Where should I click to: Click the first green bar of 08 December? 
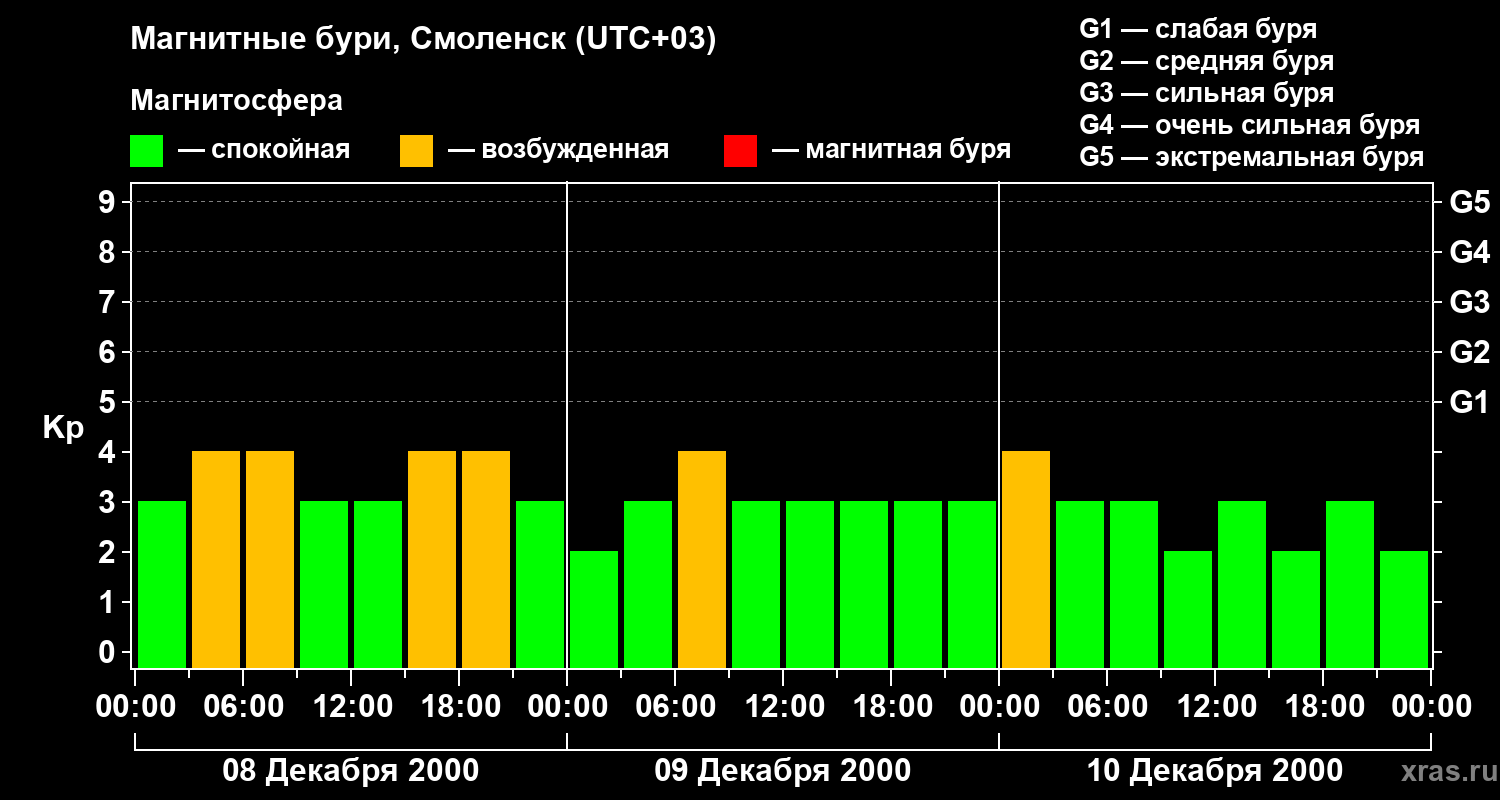(x=162, y=584)
